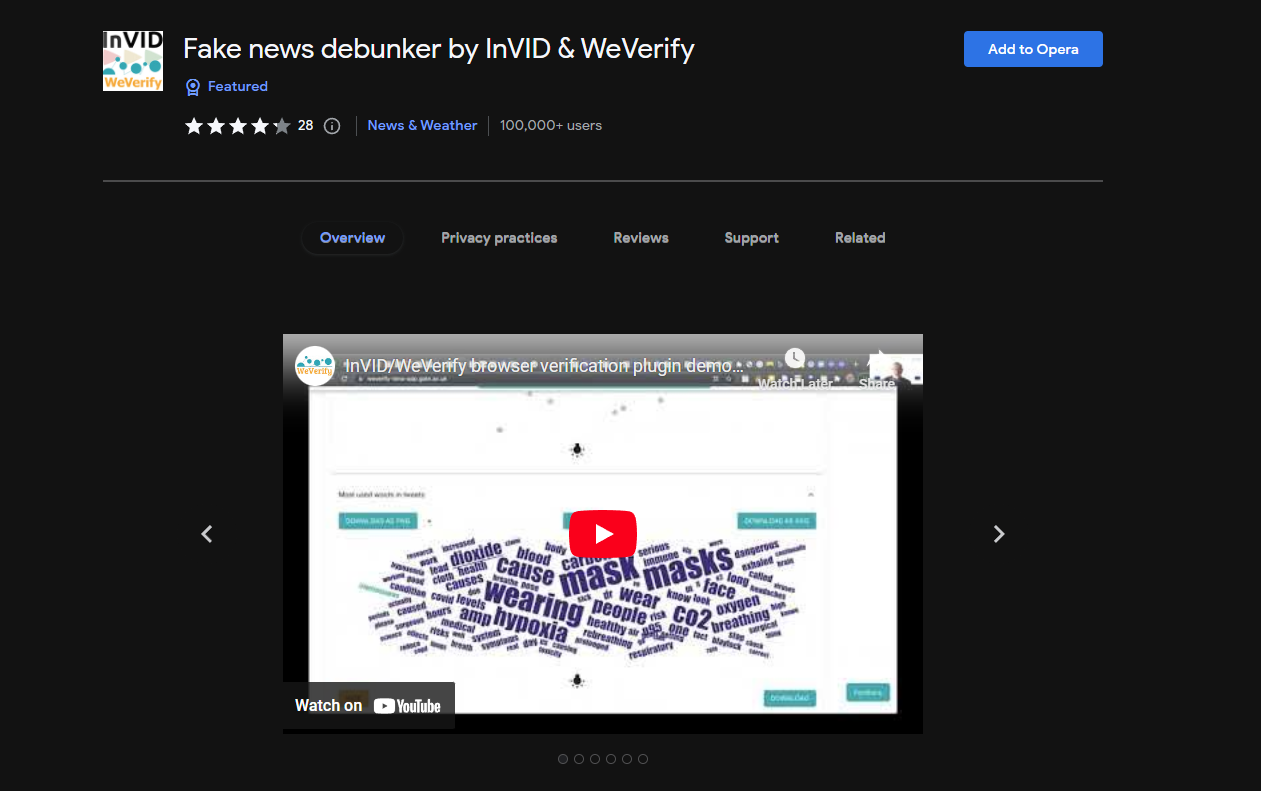This screenshot has width=1261, height=791.
Task: Click the Watch Later clock icon
Action: [795, 360]
